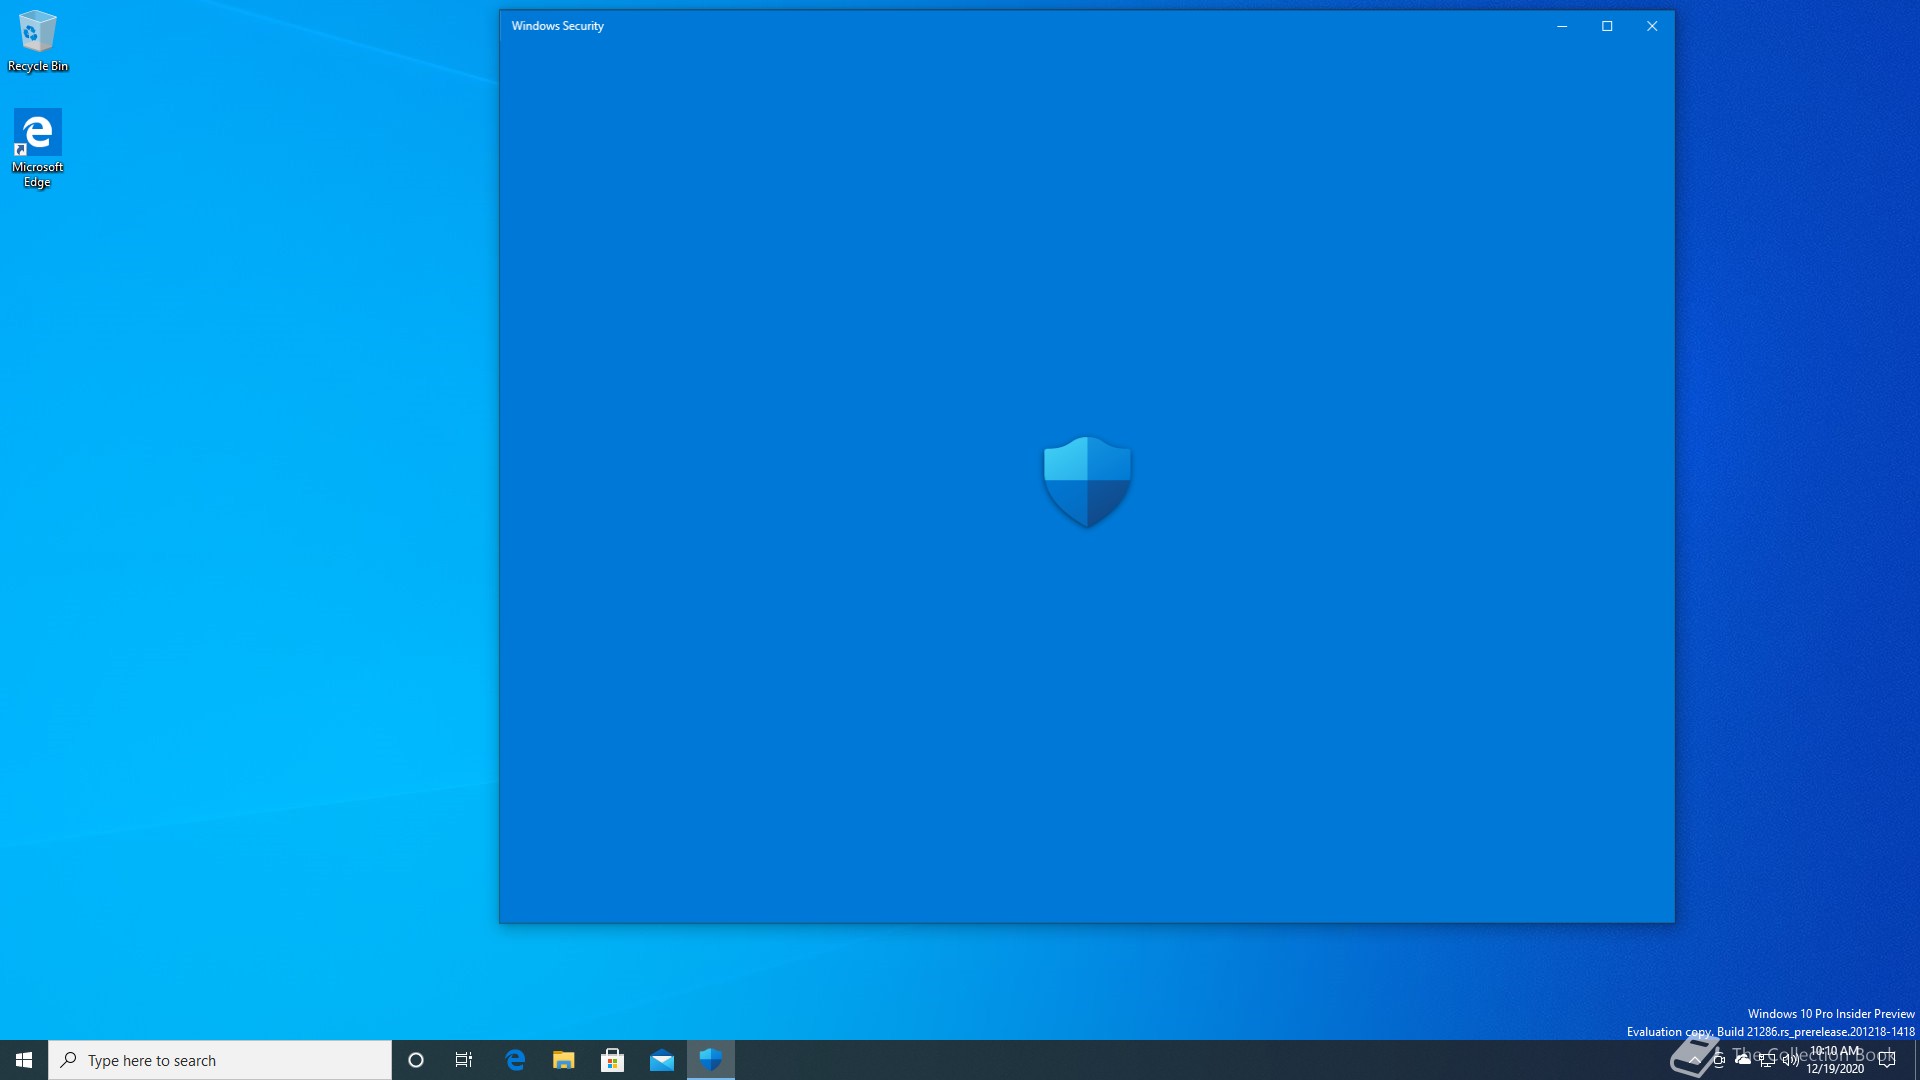Open the Start menu

coord(24,1060)
